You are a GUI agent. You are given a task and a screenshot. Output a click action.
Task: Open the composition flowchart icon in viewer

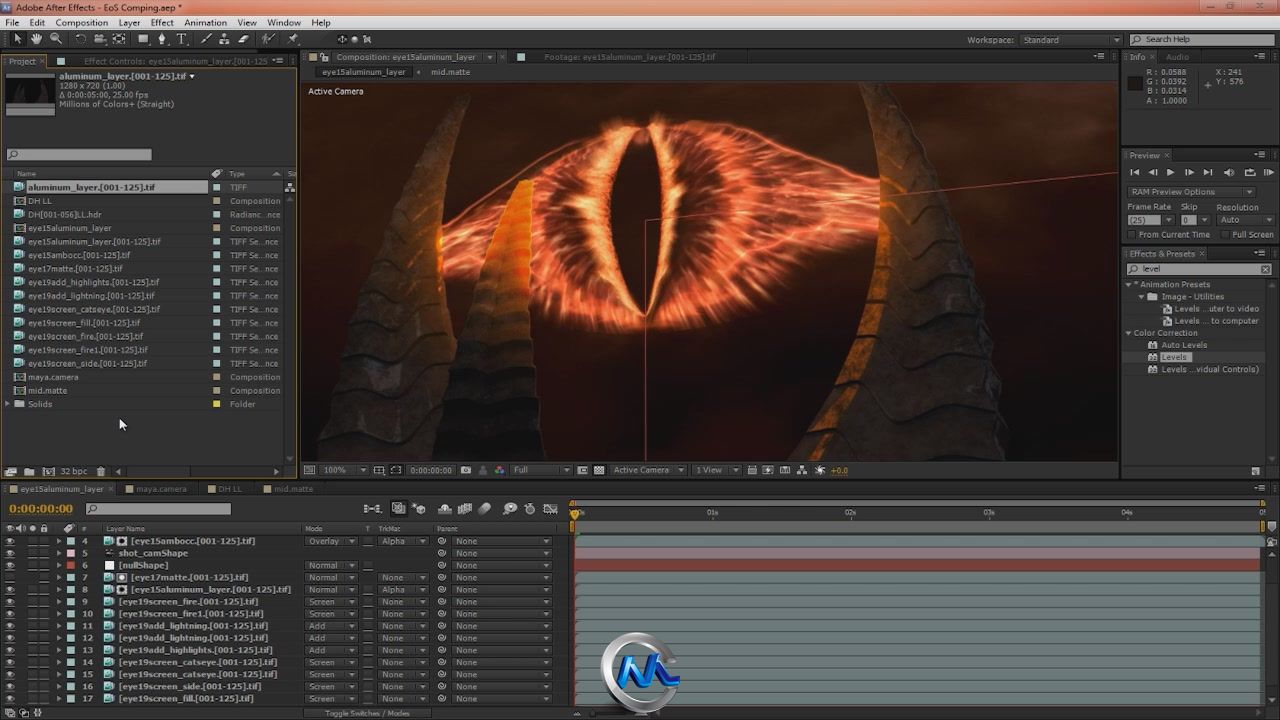pyautogui.click(x=802, y=470)
